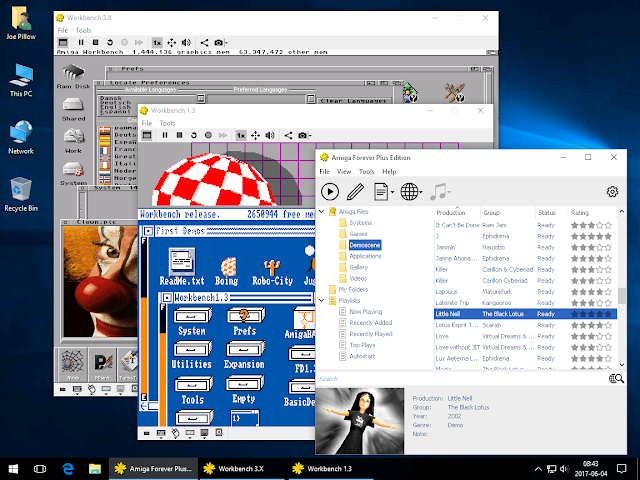Toggle 1x speed in Workbench 1.3 toolbar
640x480 pixels.
[241, 135]
